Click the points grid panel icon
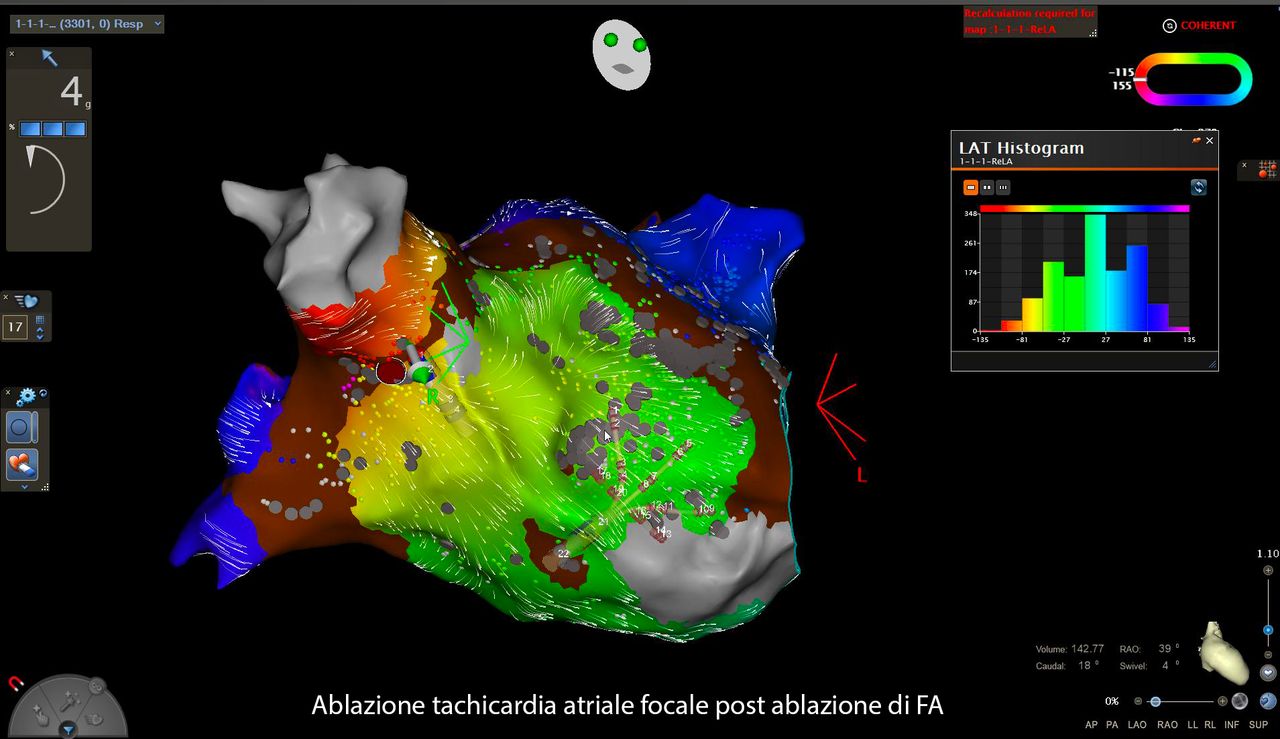 click(x=1268, y=169)
